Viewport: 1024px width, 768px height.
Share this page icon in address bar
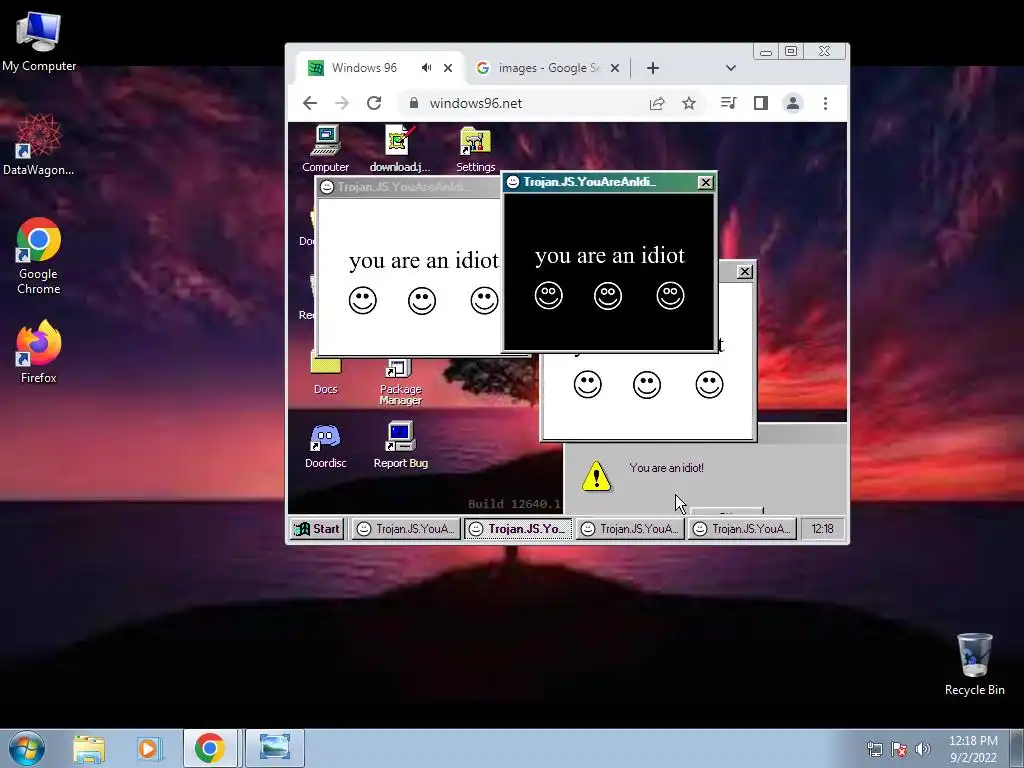tap(657, 103)
